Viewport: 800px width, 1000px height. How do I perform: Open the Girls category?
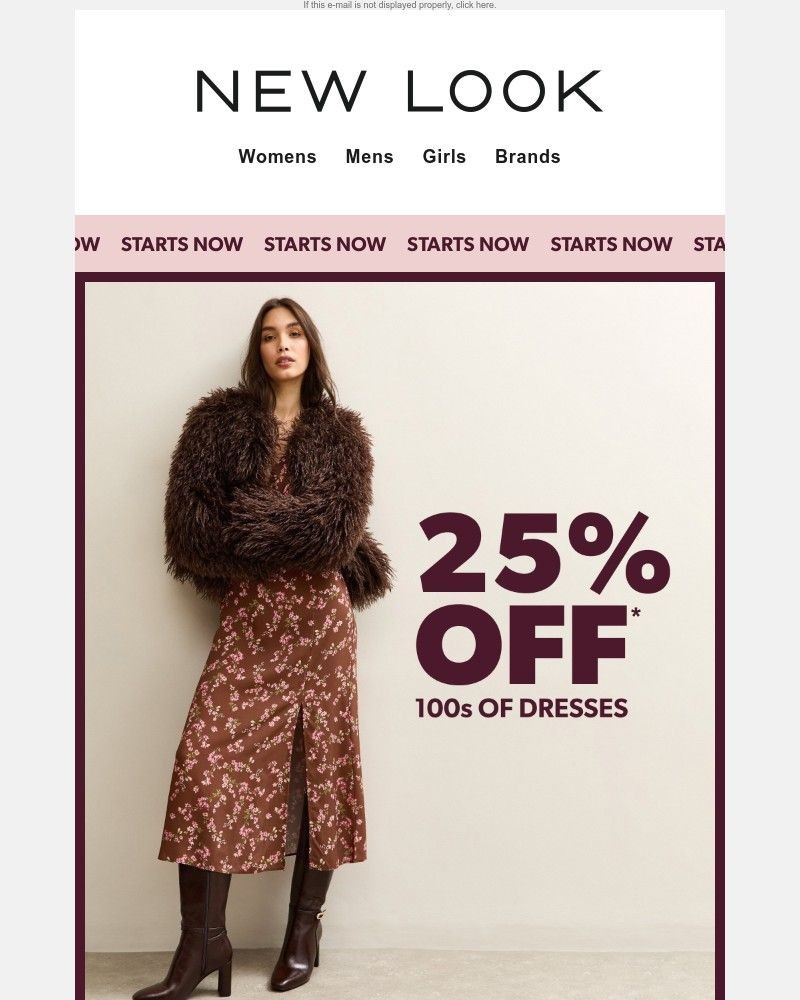(444, 156)
